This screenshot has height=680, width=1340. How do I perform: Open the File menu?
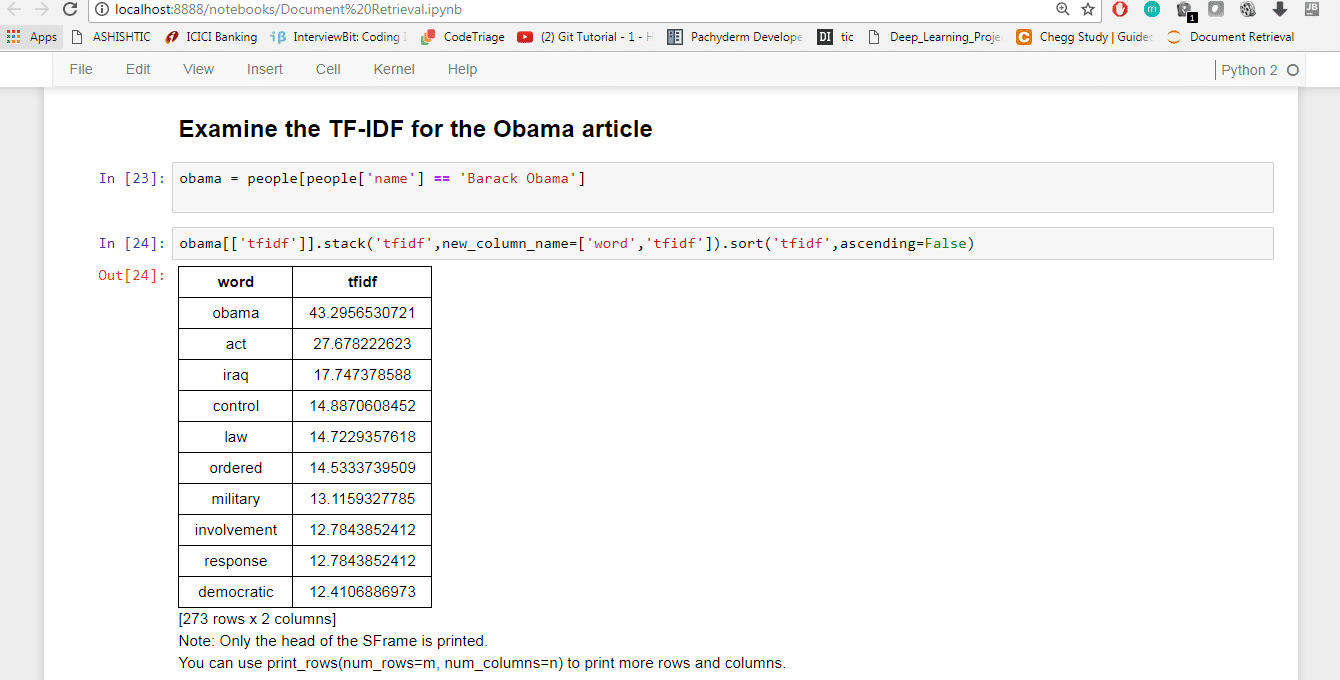[81, 69]
